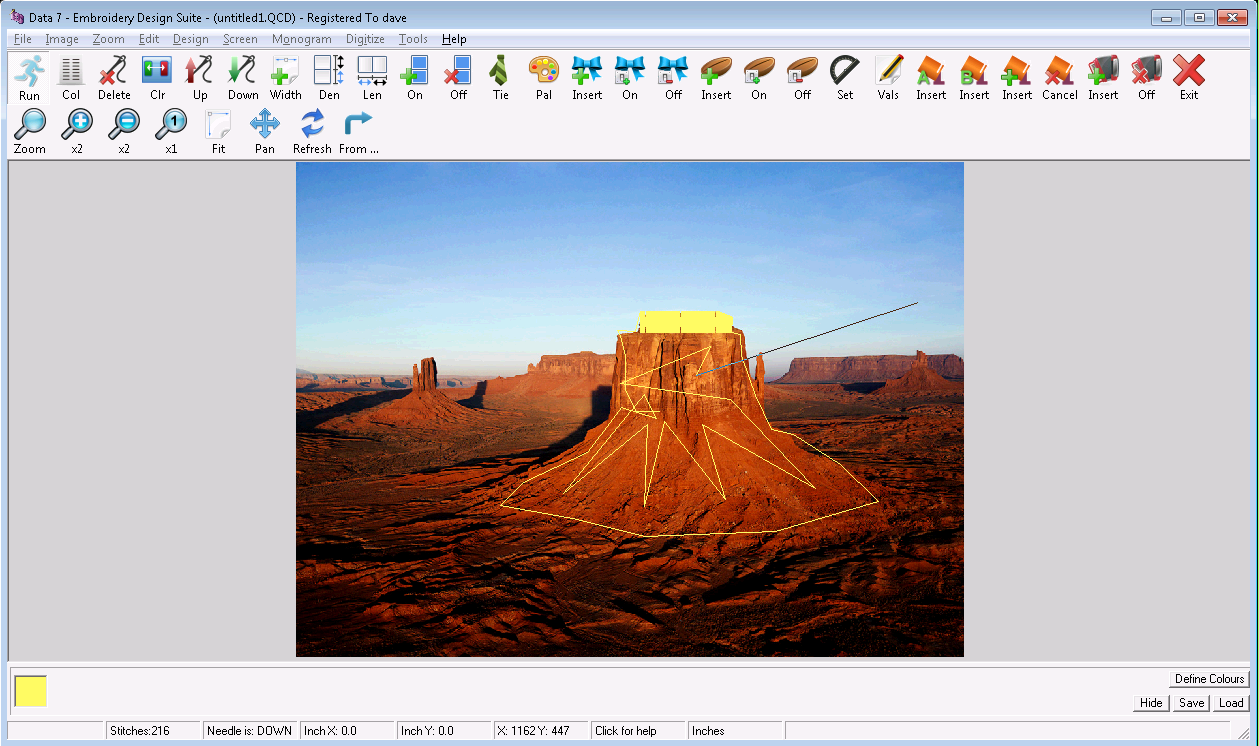Click the Off icon with brown bean
Viewport: 1259px width, 746px height.
(x=802, y=71)
